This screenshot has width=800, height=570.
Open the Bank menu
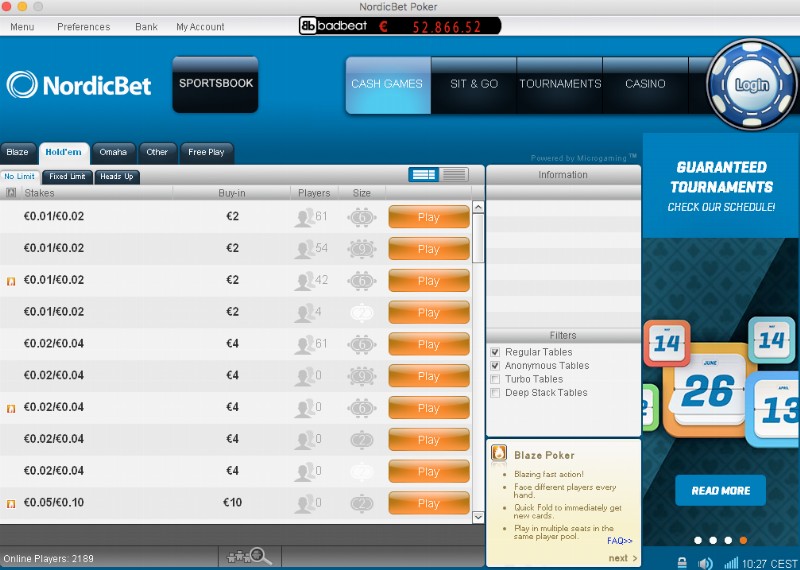(146, 27)
